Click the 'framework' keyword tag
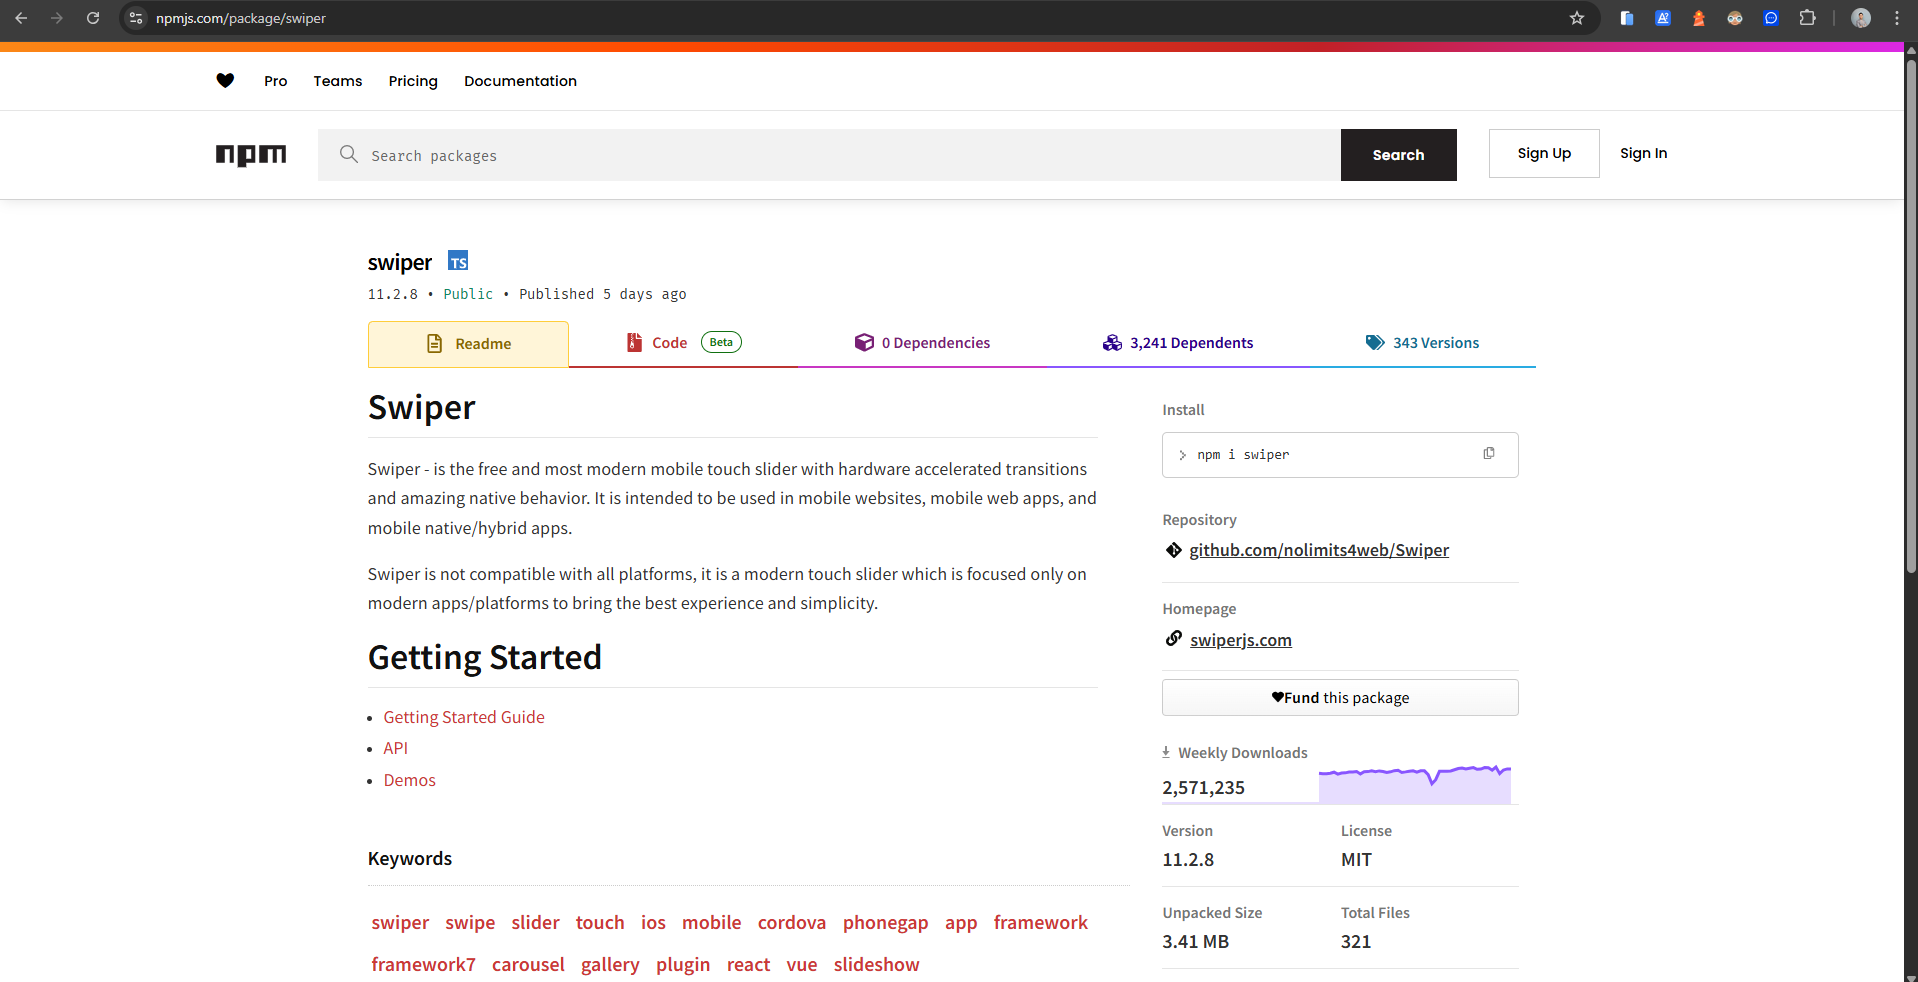1918x982 pixels. click(x=1040, y=922)
